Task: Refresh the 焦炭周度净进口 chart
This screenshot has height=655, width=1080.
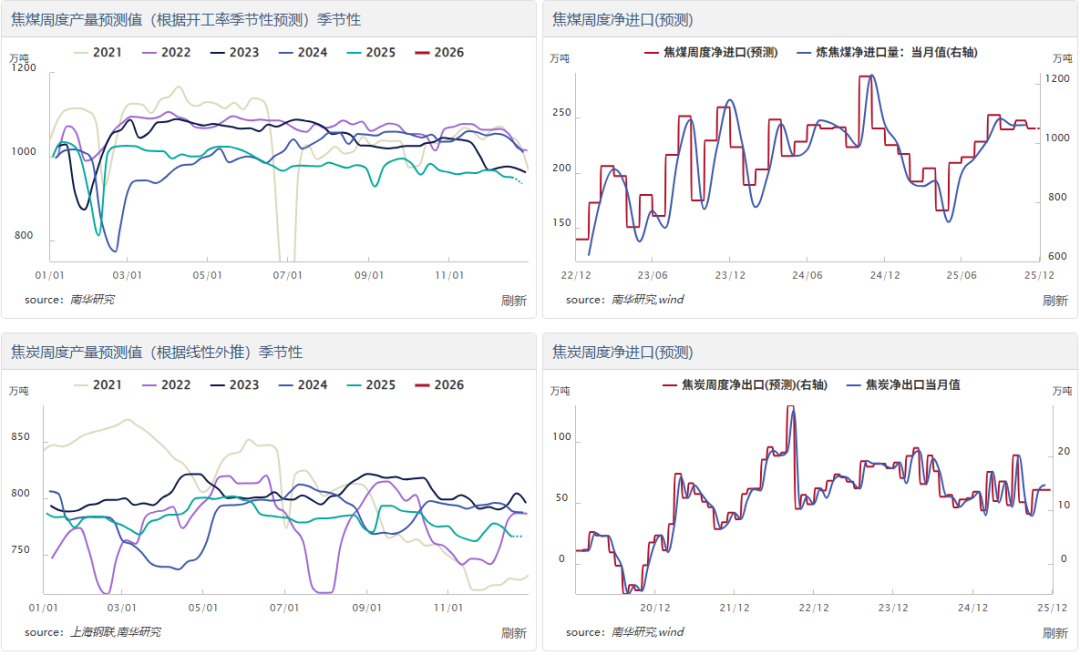Action: pyautogui.click(x=1055, y=632)
